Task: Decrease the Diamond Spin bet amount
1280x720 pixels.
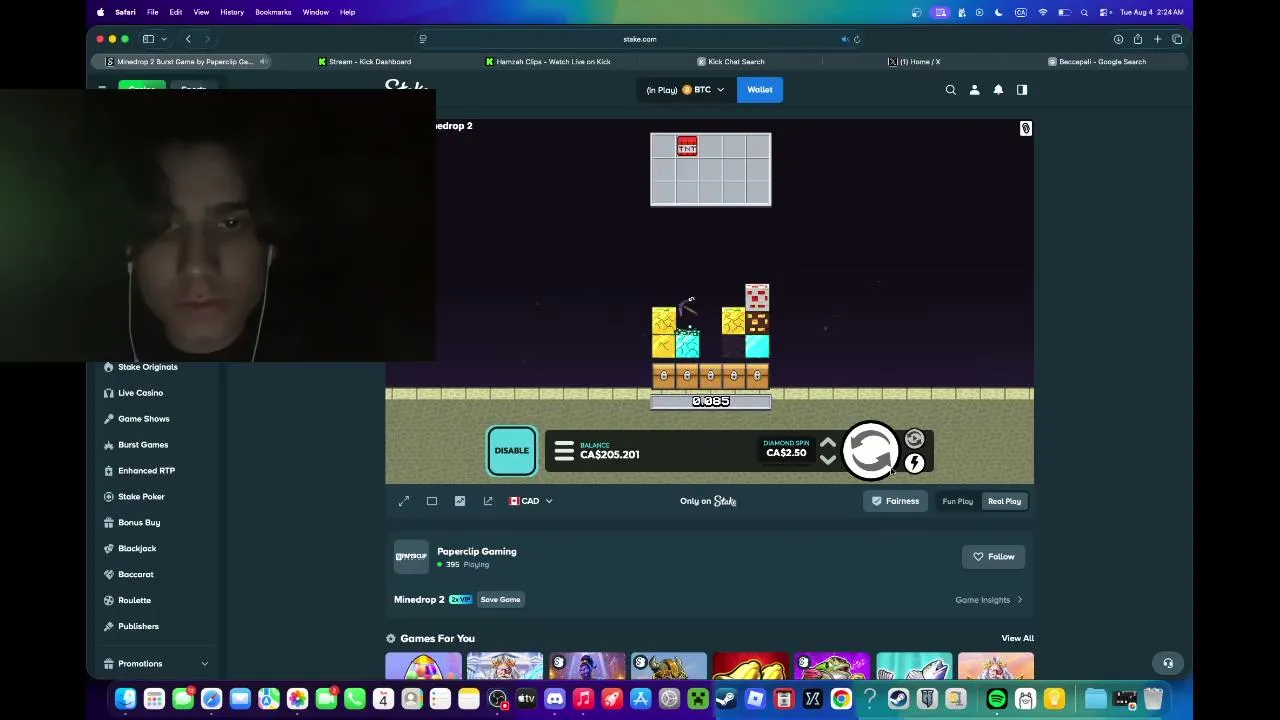Action: (x=828, y=460)
